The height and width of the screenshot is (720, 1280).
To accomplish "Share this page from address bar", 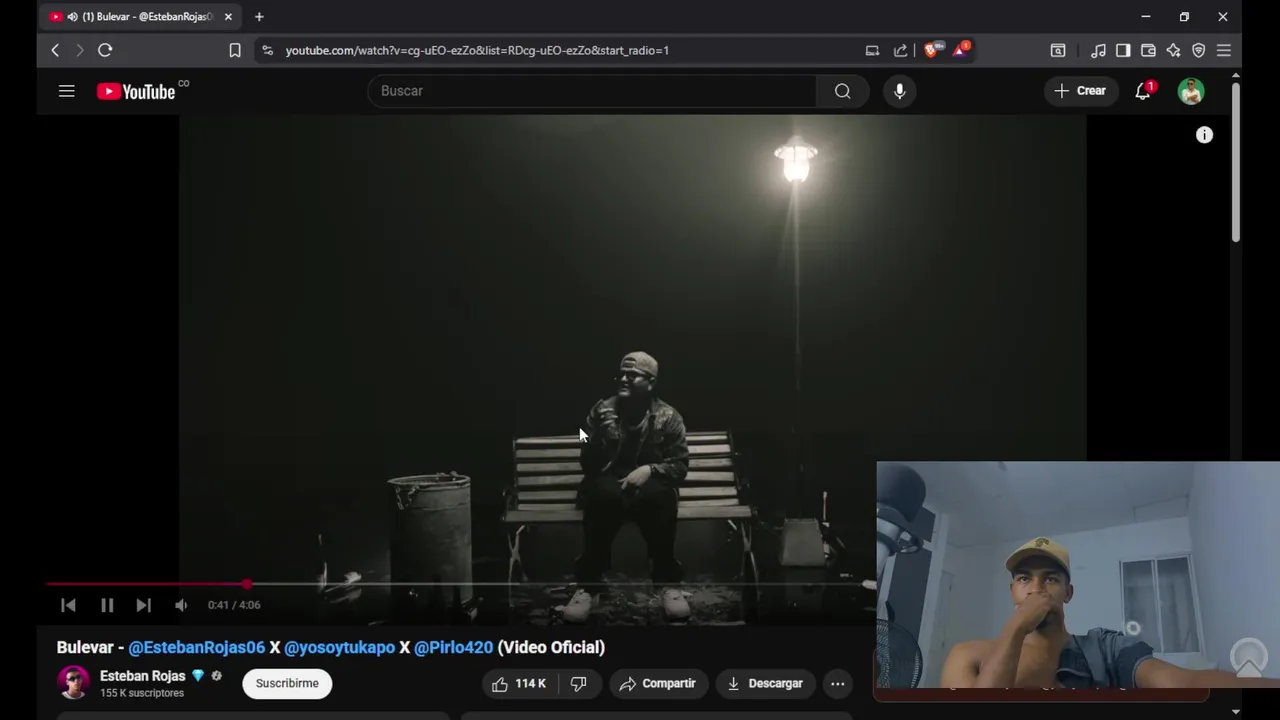I will pos(900,50).
